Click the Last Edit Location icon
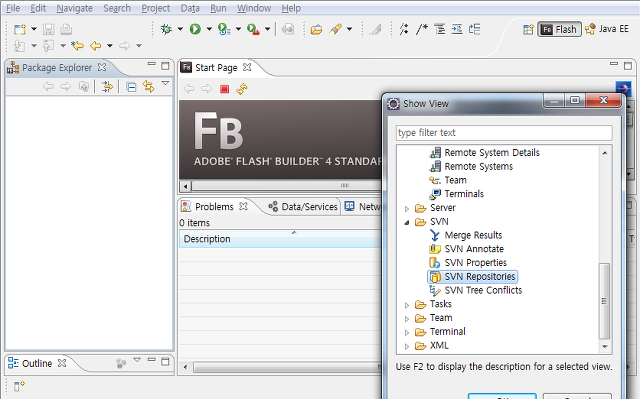Viewport: 640px width, 399px height. (x=77, y=46)
